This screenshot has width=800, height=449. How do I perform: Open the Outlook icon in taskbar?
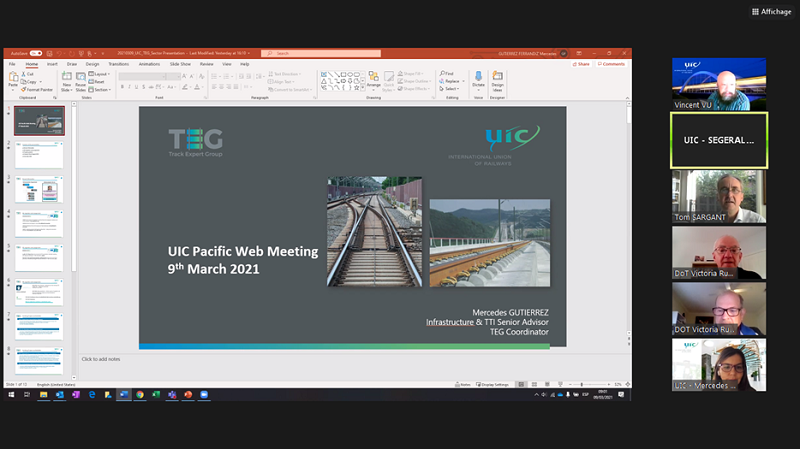pyautogui.click(x=60, y=394)
